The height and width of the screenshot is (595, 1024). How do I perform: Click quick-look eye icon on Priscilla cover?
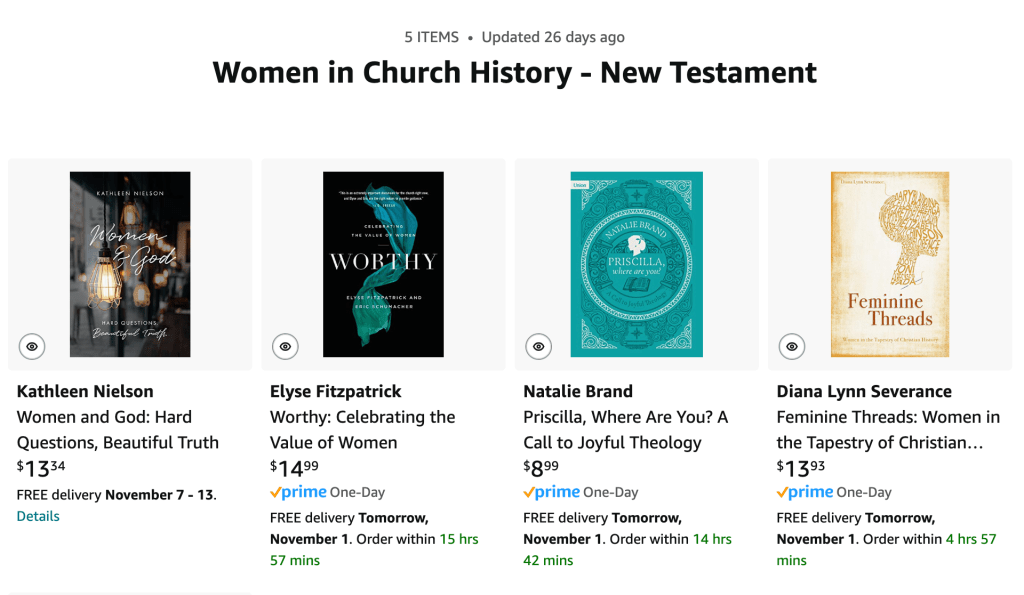(x=538, y=347)
